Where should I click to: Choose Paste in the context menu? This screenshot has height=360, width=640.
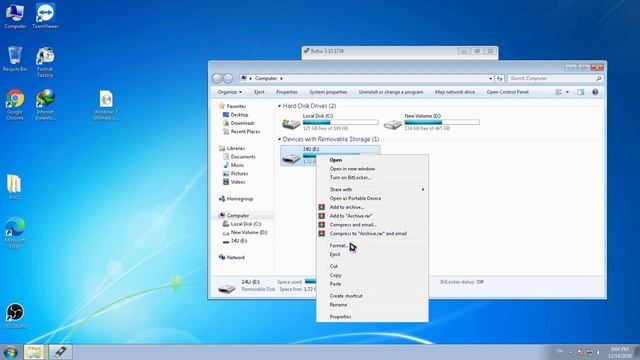click(x=372, y=284)
